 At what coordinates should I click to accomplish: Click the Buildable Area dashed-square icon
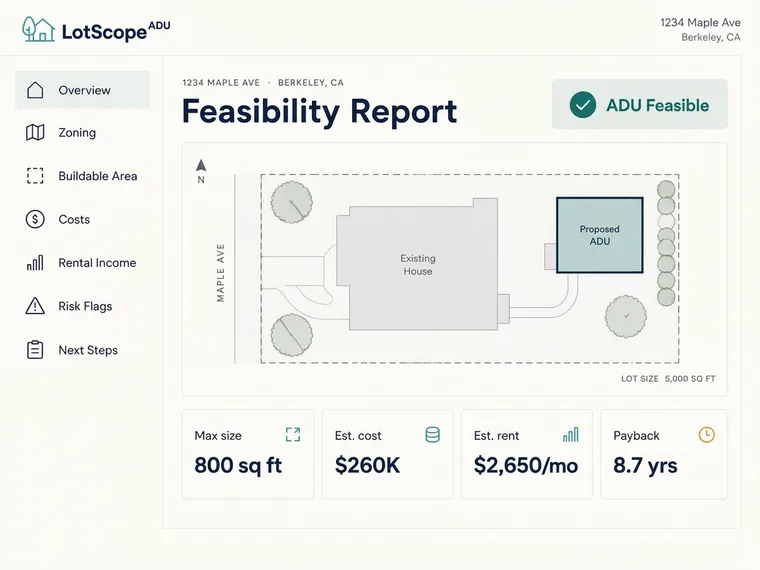click(x=35, y=175)
